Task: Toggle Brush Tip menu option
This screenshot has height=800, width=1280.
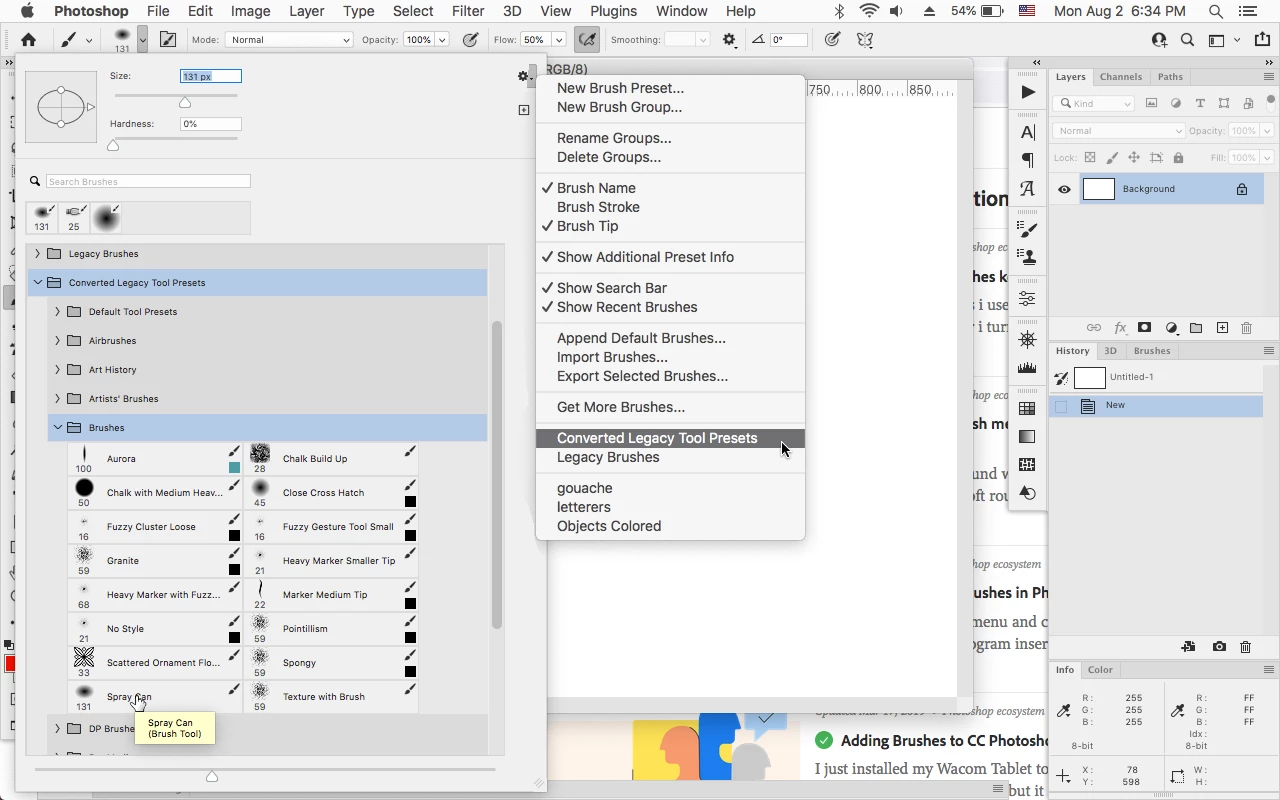Action: 587,226
